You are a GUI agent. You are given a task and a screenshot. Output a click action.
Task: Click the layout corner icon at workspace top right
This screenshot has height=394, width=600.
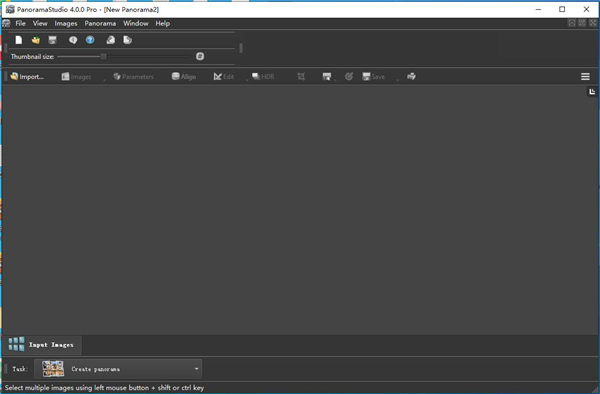(592, 91)
